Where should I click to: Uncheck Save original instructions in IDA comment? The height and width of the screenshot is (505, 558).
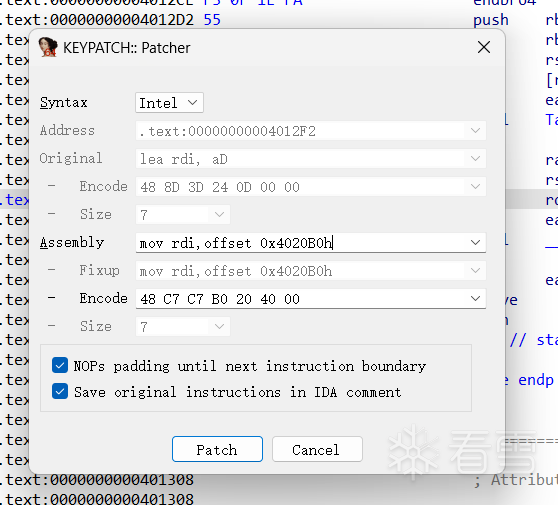[x=60, y=391]
